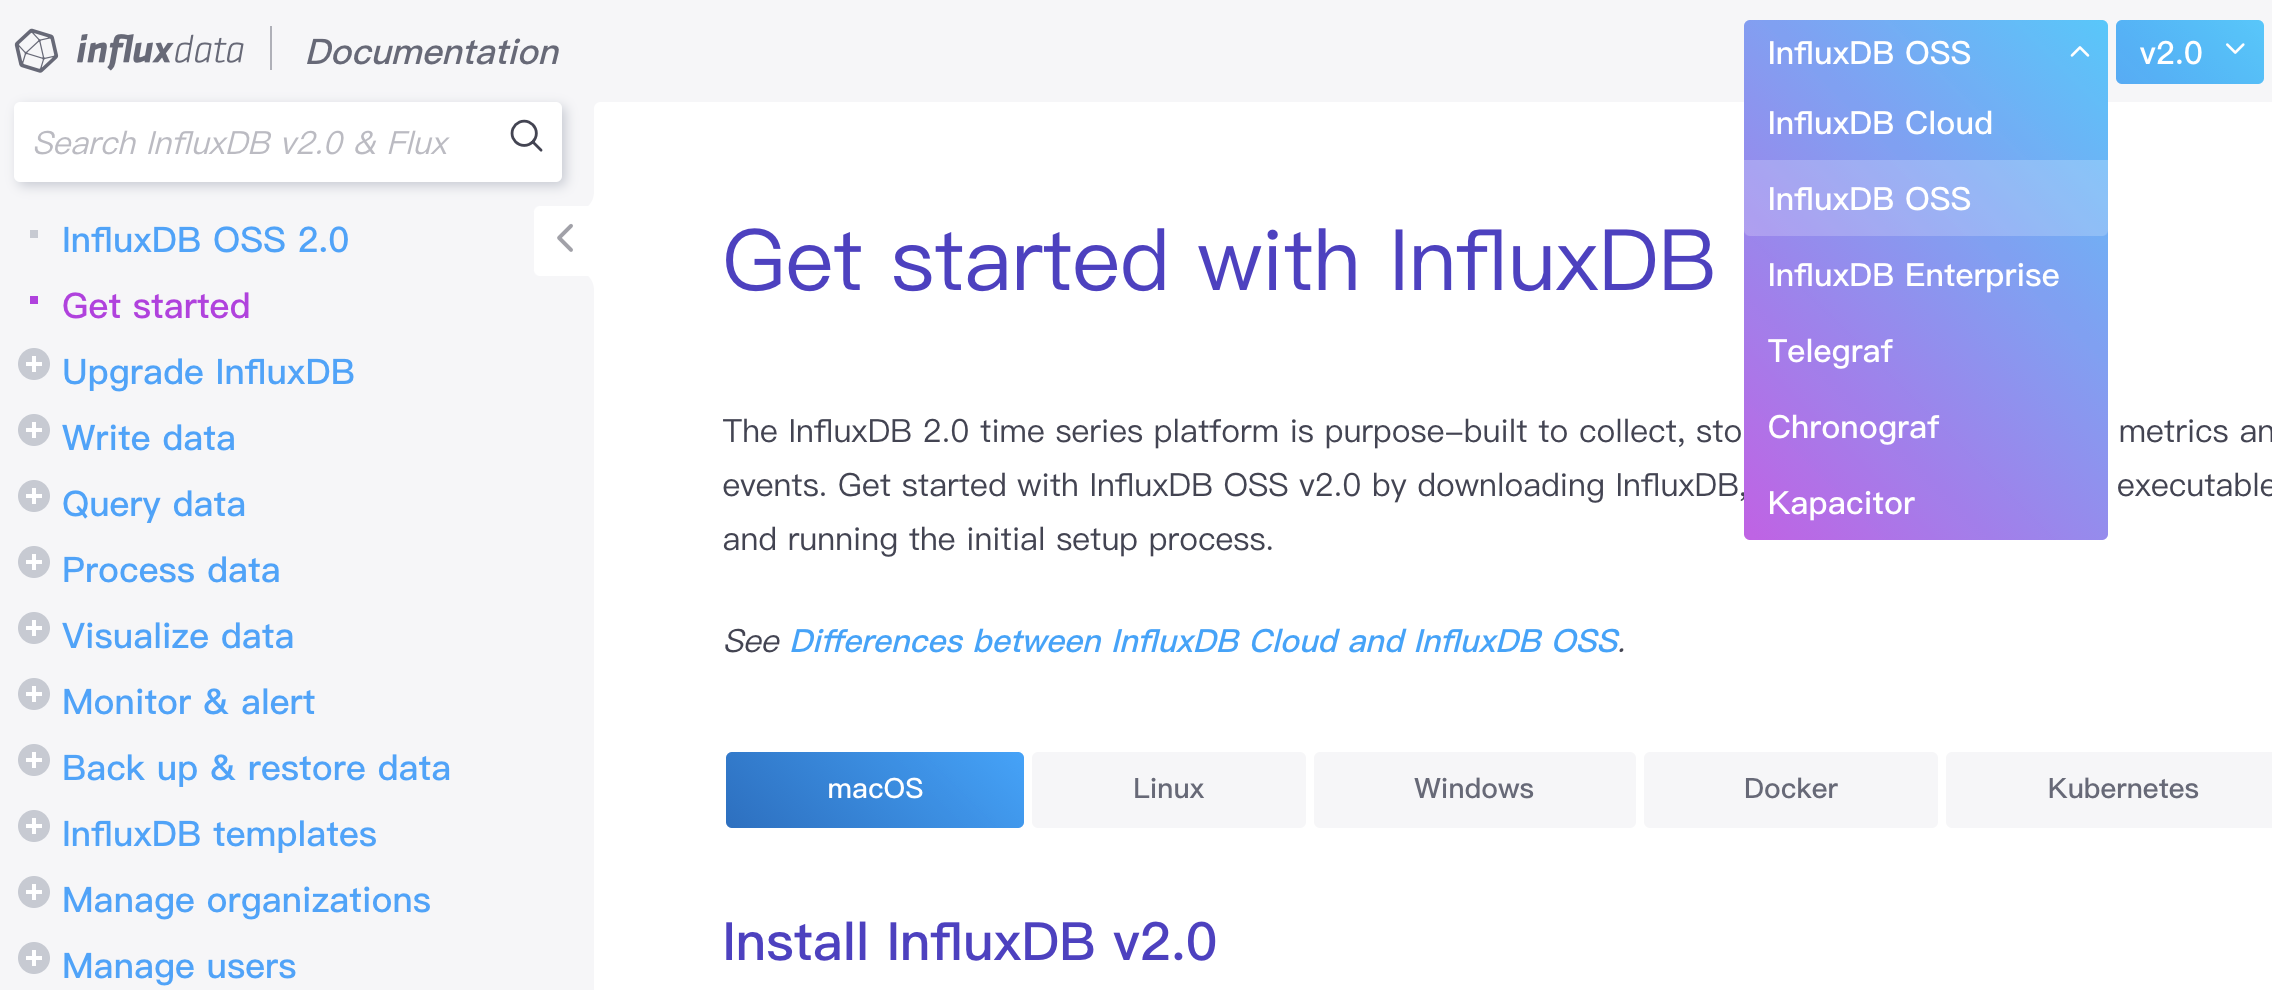Click the InfluxData logo icon
The height and width of the screenshot is (990, 2272).
(x=37, y=50)
